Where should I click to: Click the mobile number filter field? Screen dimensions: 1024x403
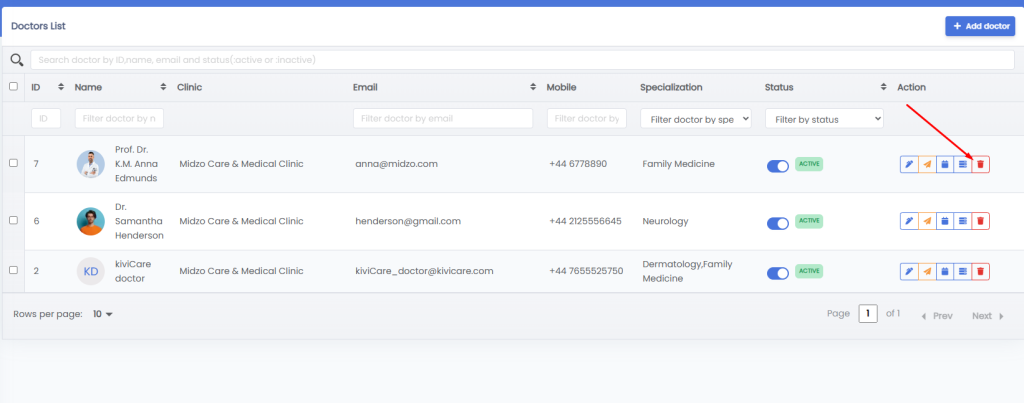point(586,118)
